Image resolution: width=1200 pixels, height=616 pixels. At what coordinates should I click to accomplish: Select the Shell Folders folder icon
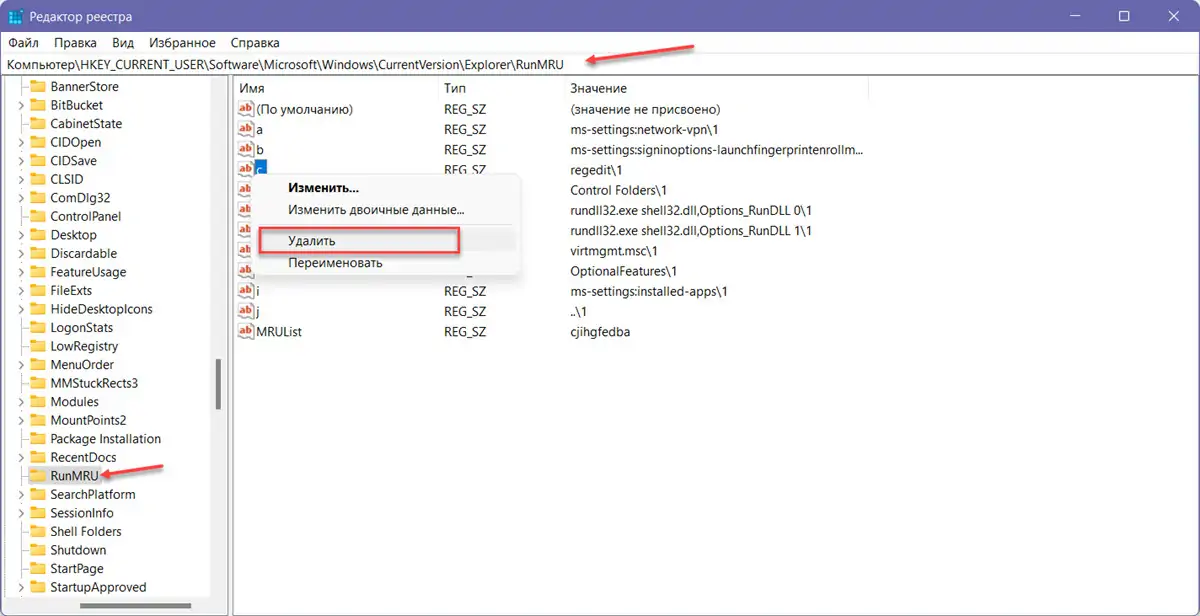click(38, 531)
